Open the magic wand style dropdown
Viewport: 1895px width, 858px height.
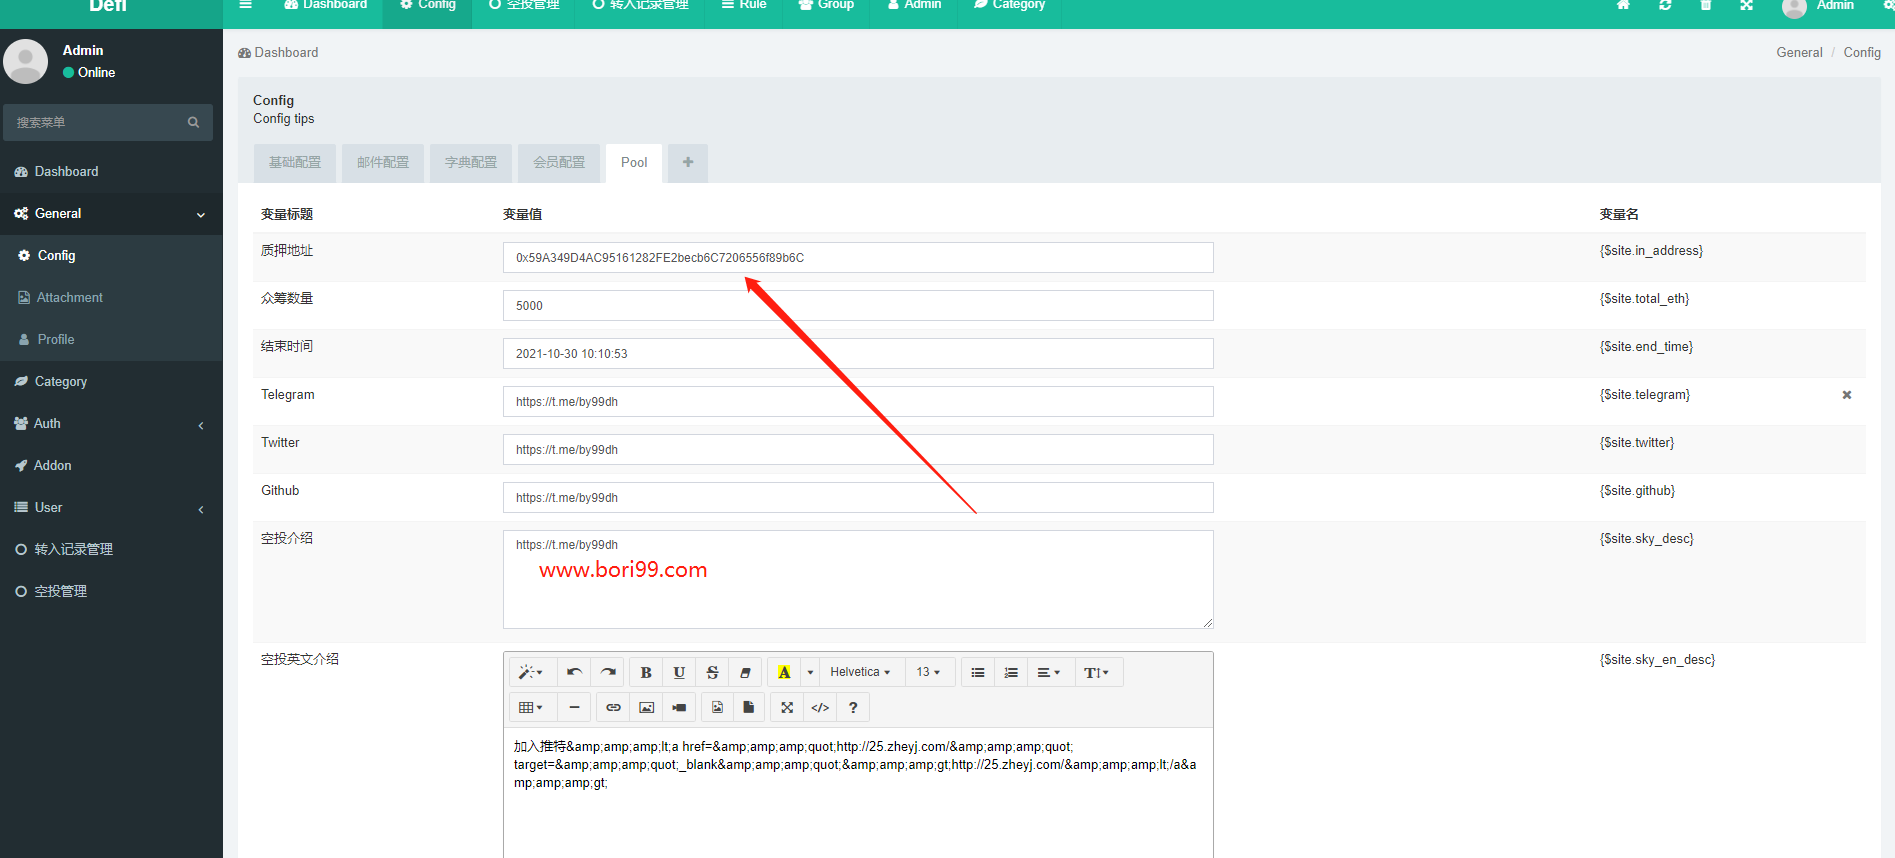531,672
